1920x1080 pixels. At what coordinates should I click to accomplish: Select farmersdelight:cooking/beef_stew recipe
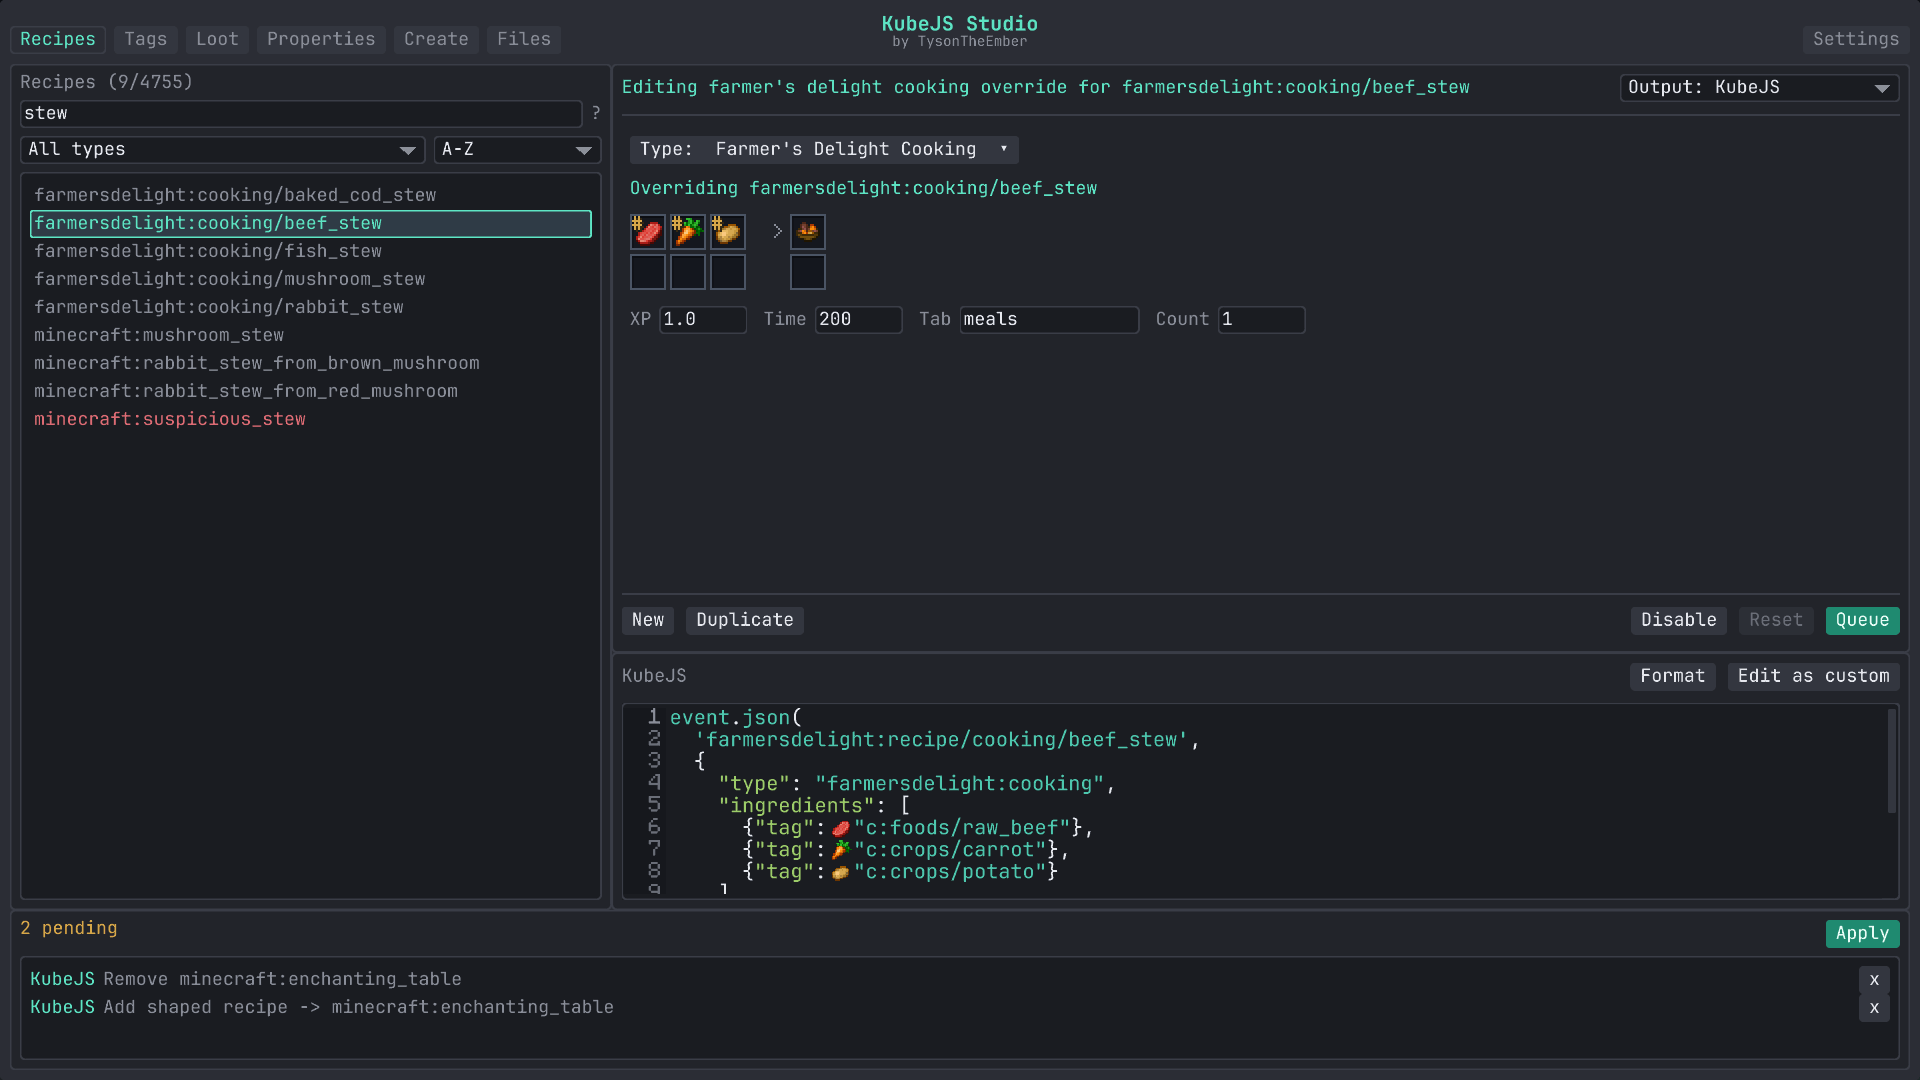point(311,224)
